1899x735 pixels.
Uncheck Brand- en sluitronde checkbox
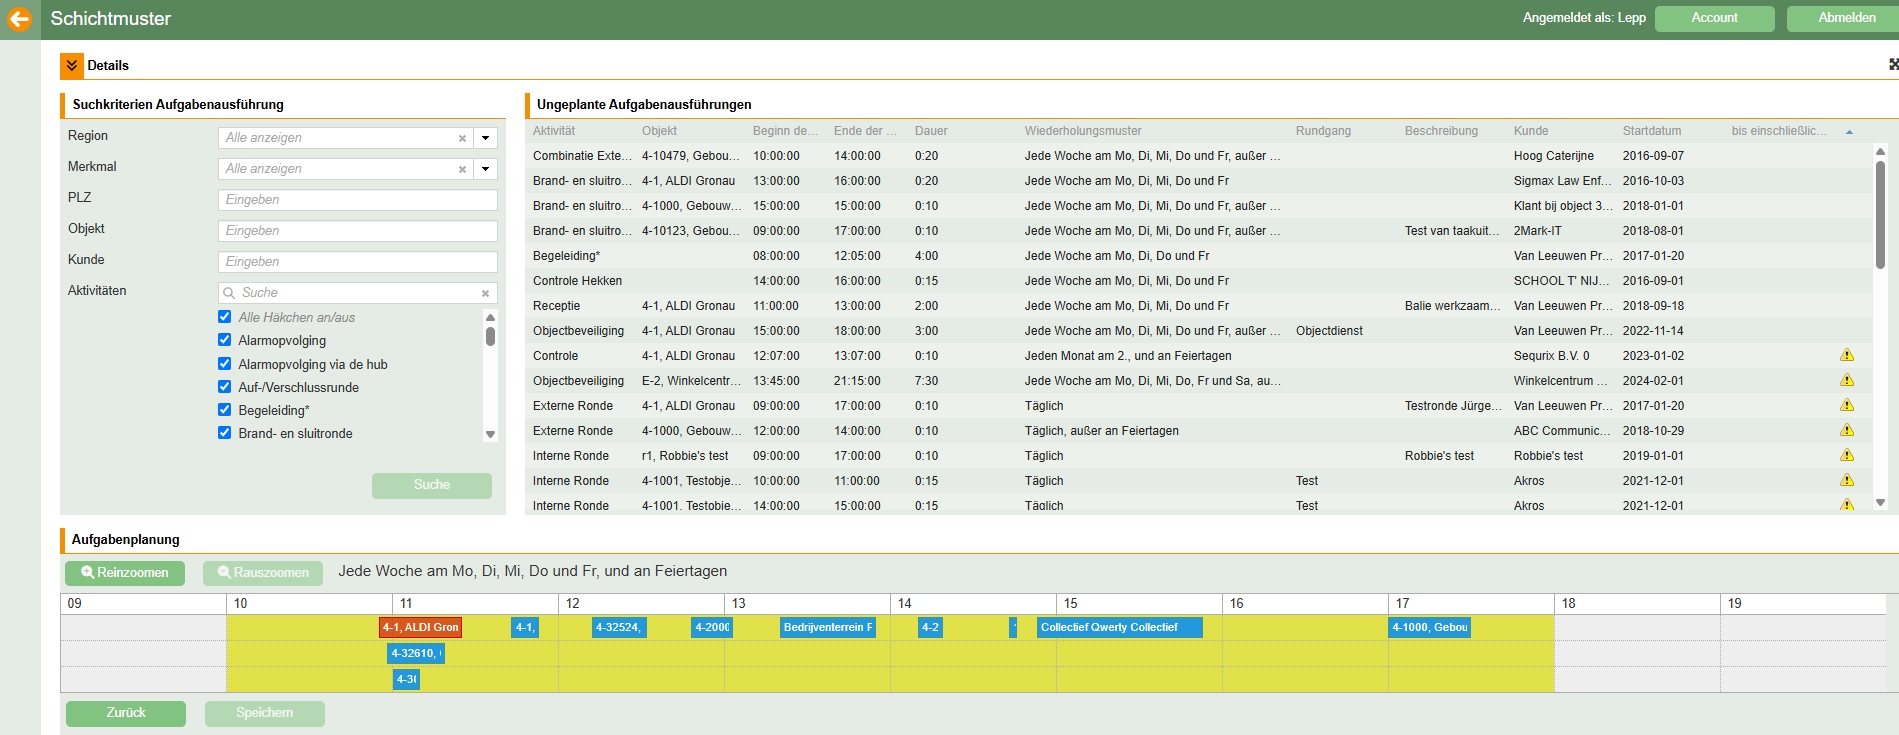[x=225, y=433]
